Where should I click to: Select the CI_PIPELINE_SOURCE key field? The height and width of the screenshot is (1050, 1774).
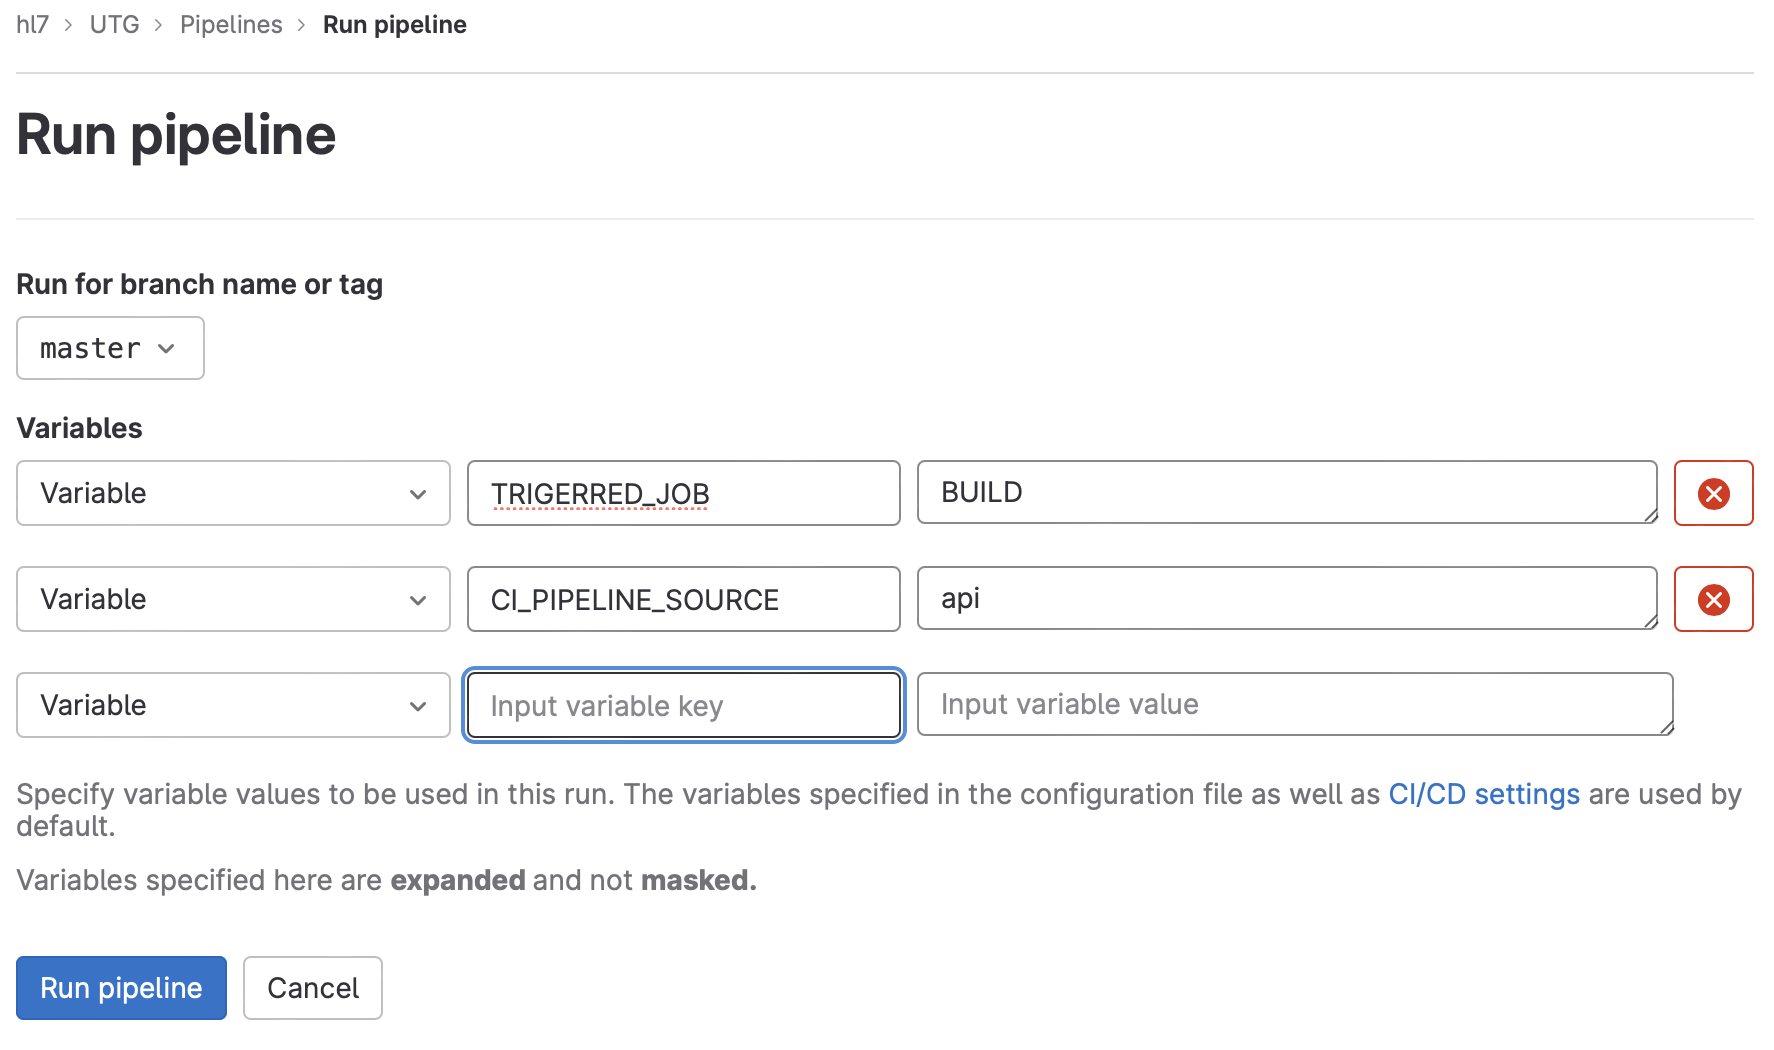[x=683, y=599]
